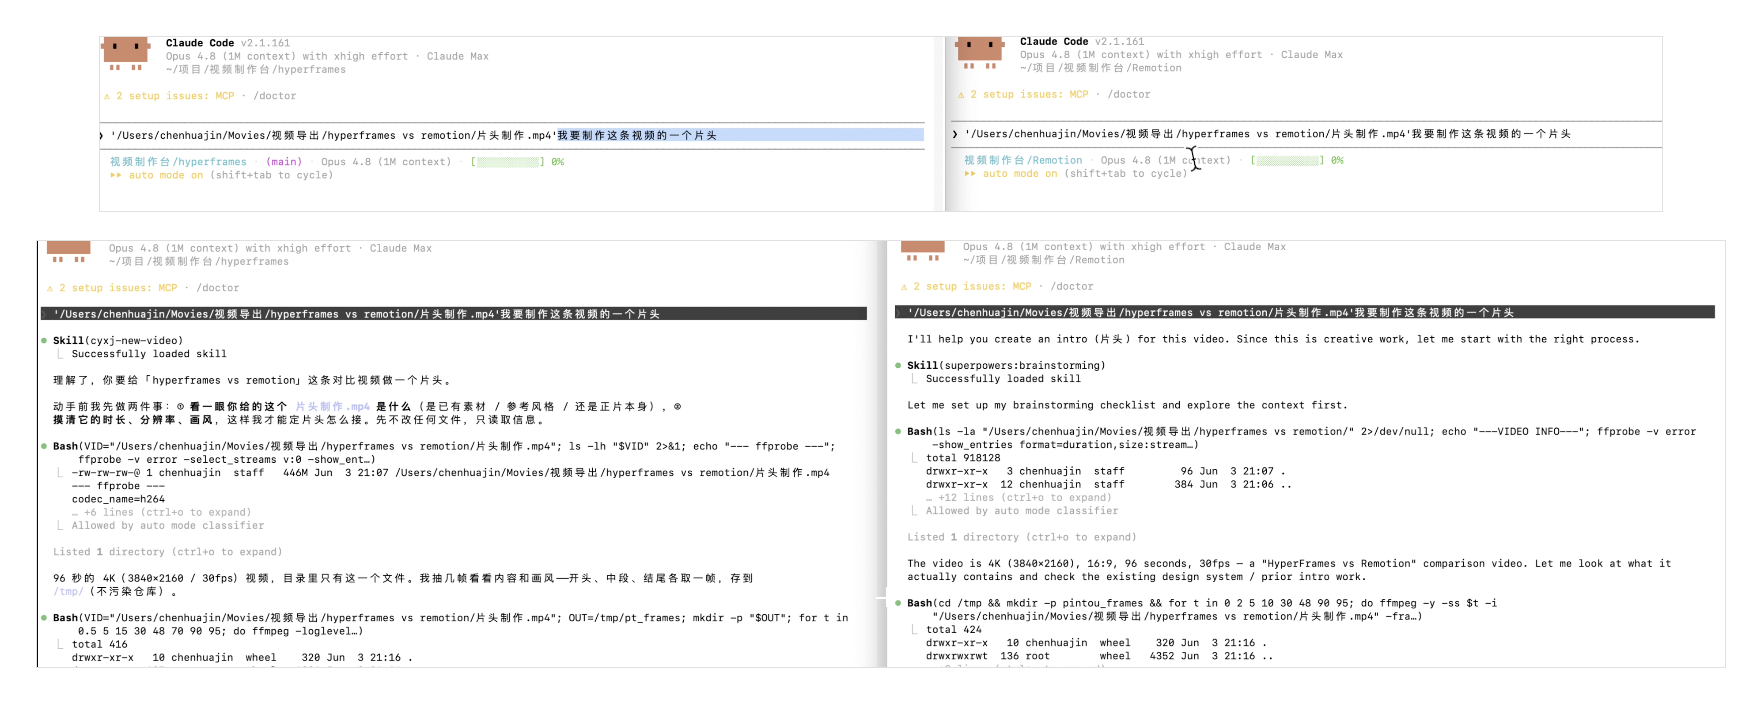Click the dark prompt bar in Remotion transcript
The height and width of the screenshot is (704, 1762).
point(1305,312)
